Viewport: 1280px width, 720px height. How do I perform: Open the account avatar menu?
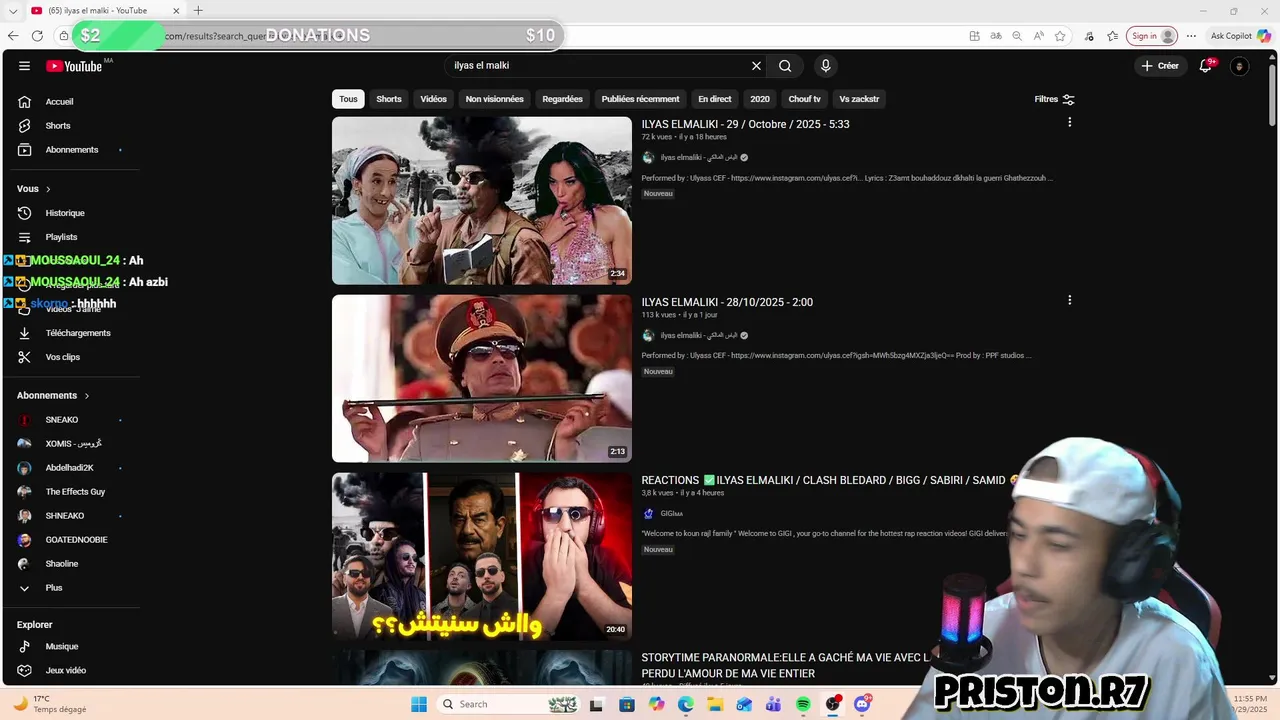point(1239,66)
